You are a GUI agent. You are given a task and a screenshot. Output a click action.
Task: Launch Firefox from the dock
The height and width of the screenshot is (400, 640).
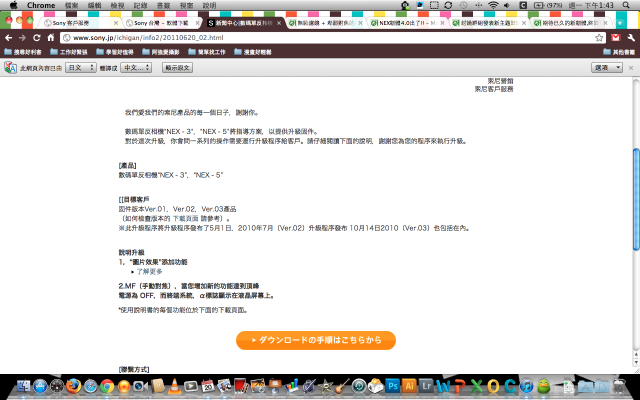click(73, 386)
